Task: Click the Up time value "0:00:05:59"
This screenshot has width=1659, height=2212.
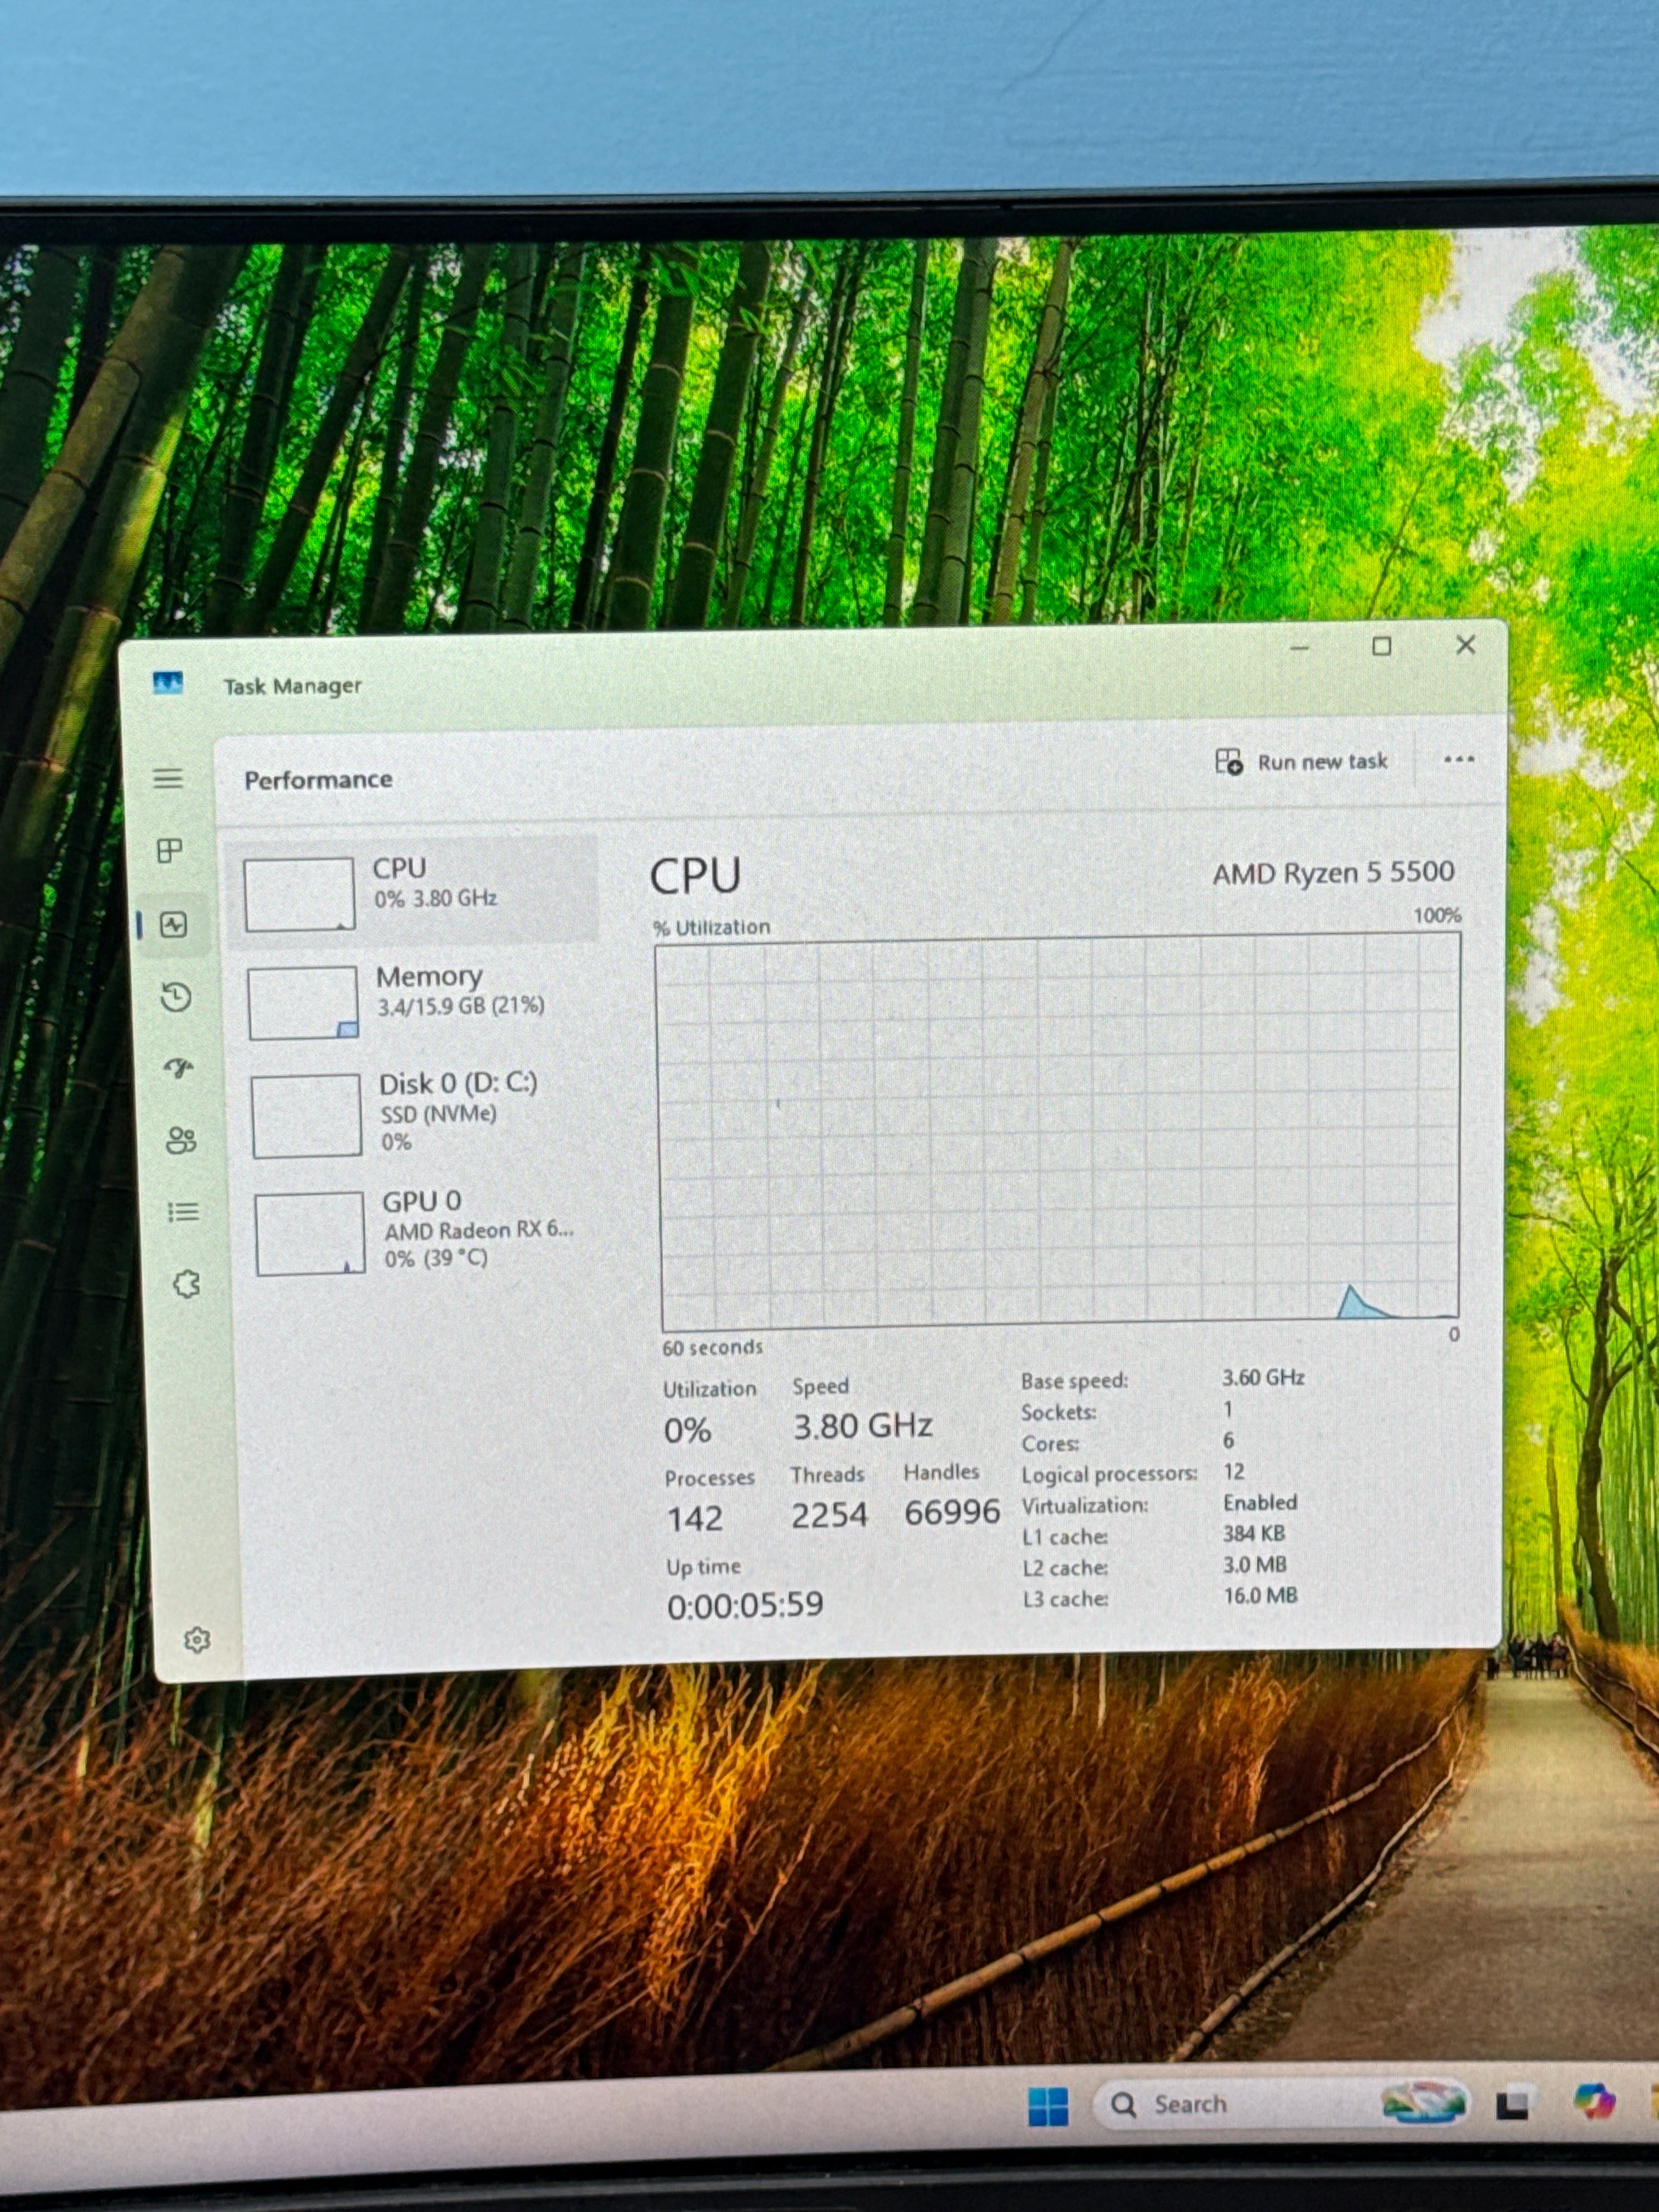Action: pos(745,1605)
